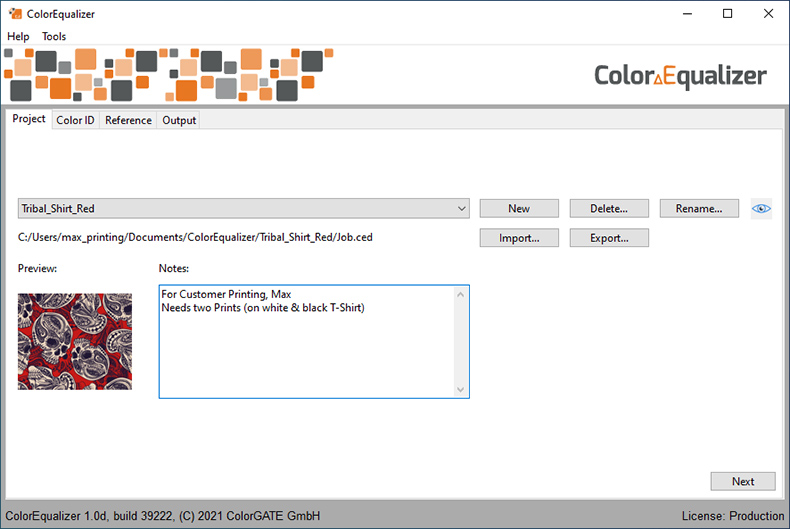The image size is (790, 529).
Task: Click the 'Notes:' label
Action: click(x=174, y=269)
